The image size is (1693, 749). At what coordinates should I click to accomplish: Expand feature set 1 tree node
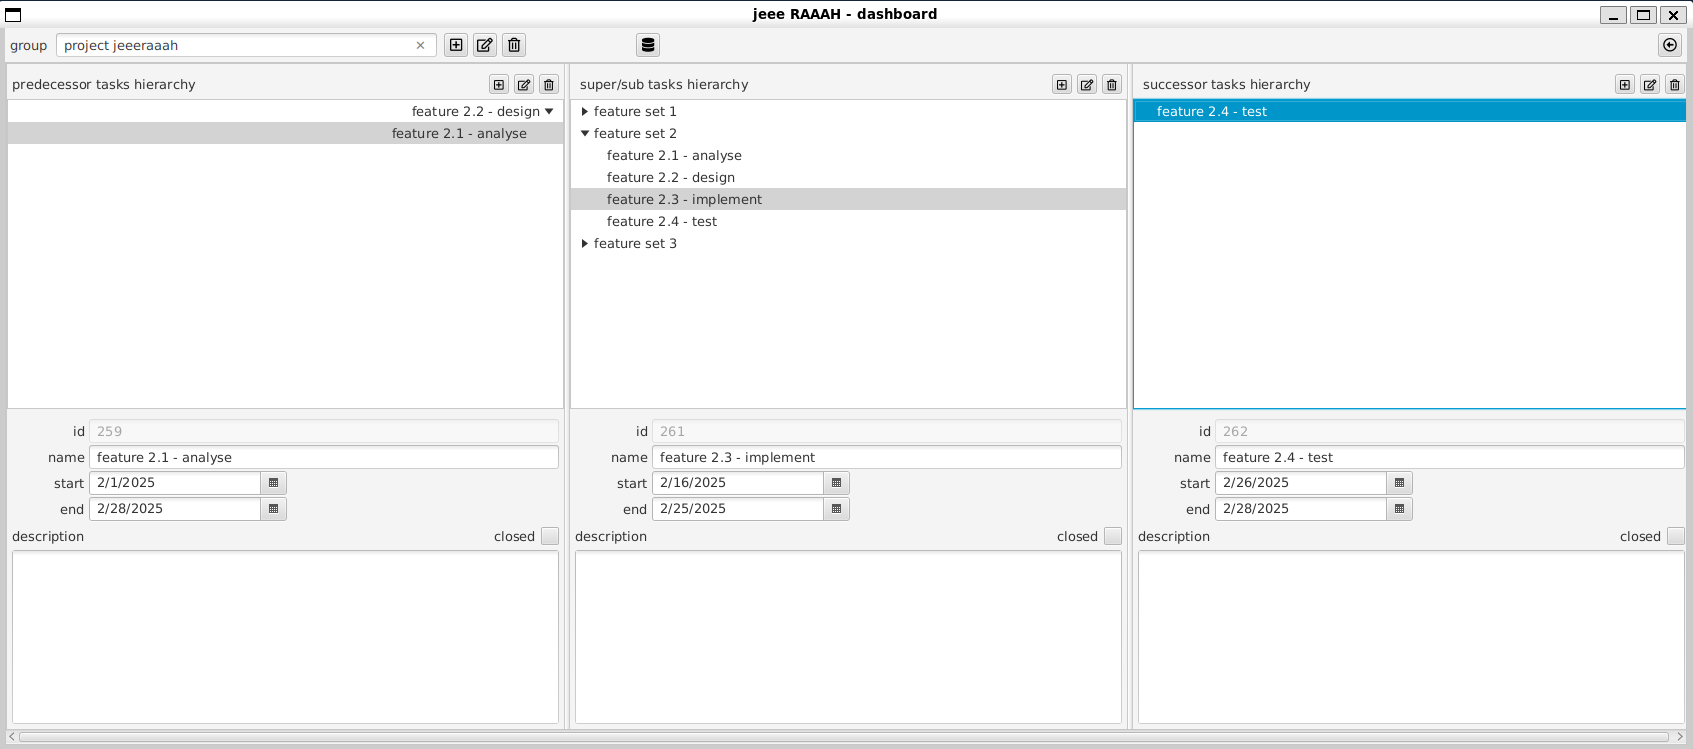tap(585, 112)
